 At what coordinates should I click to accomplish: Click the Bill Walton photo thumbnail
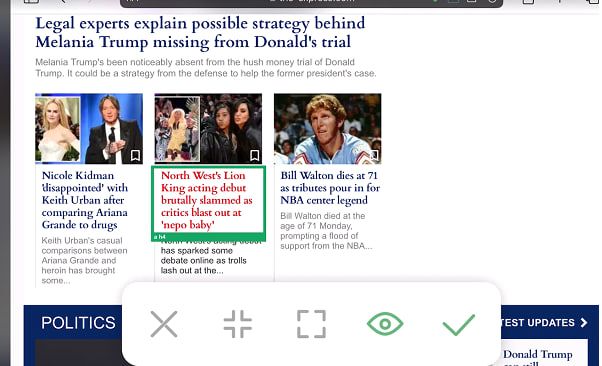click(x=328, y=128)
